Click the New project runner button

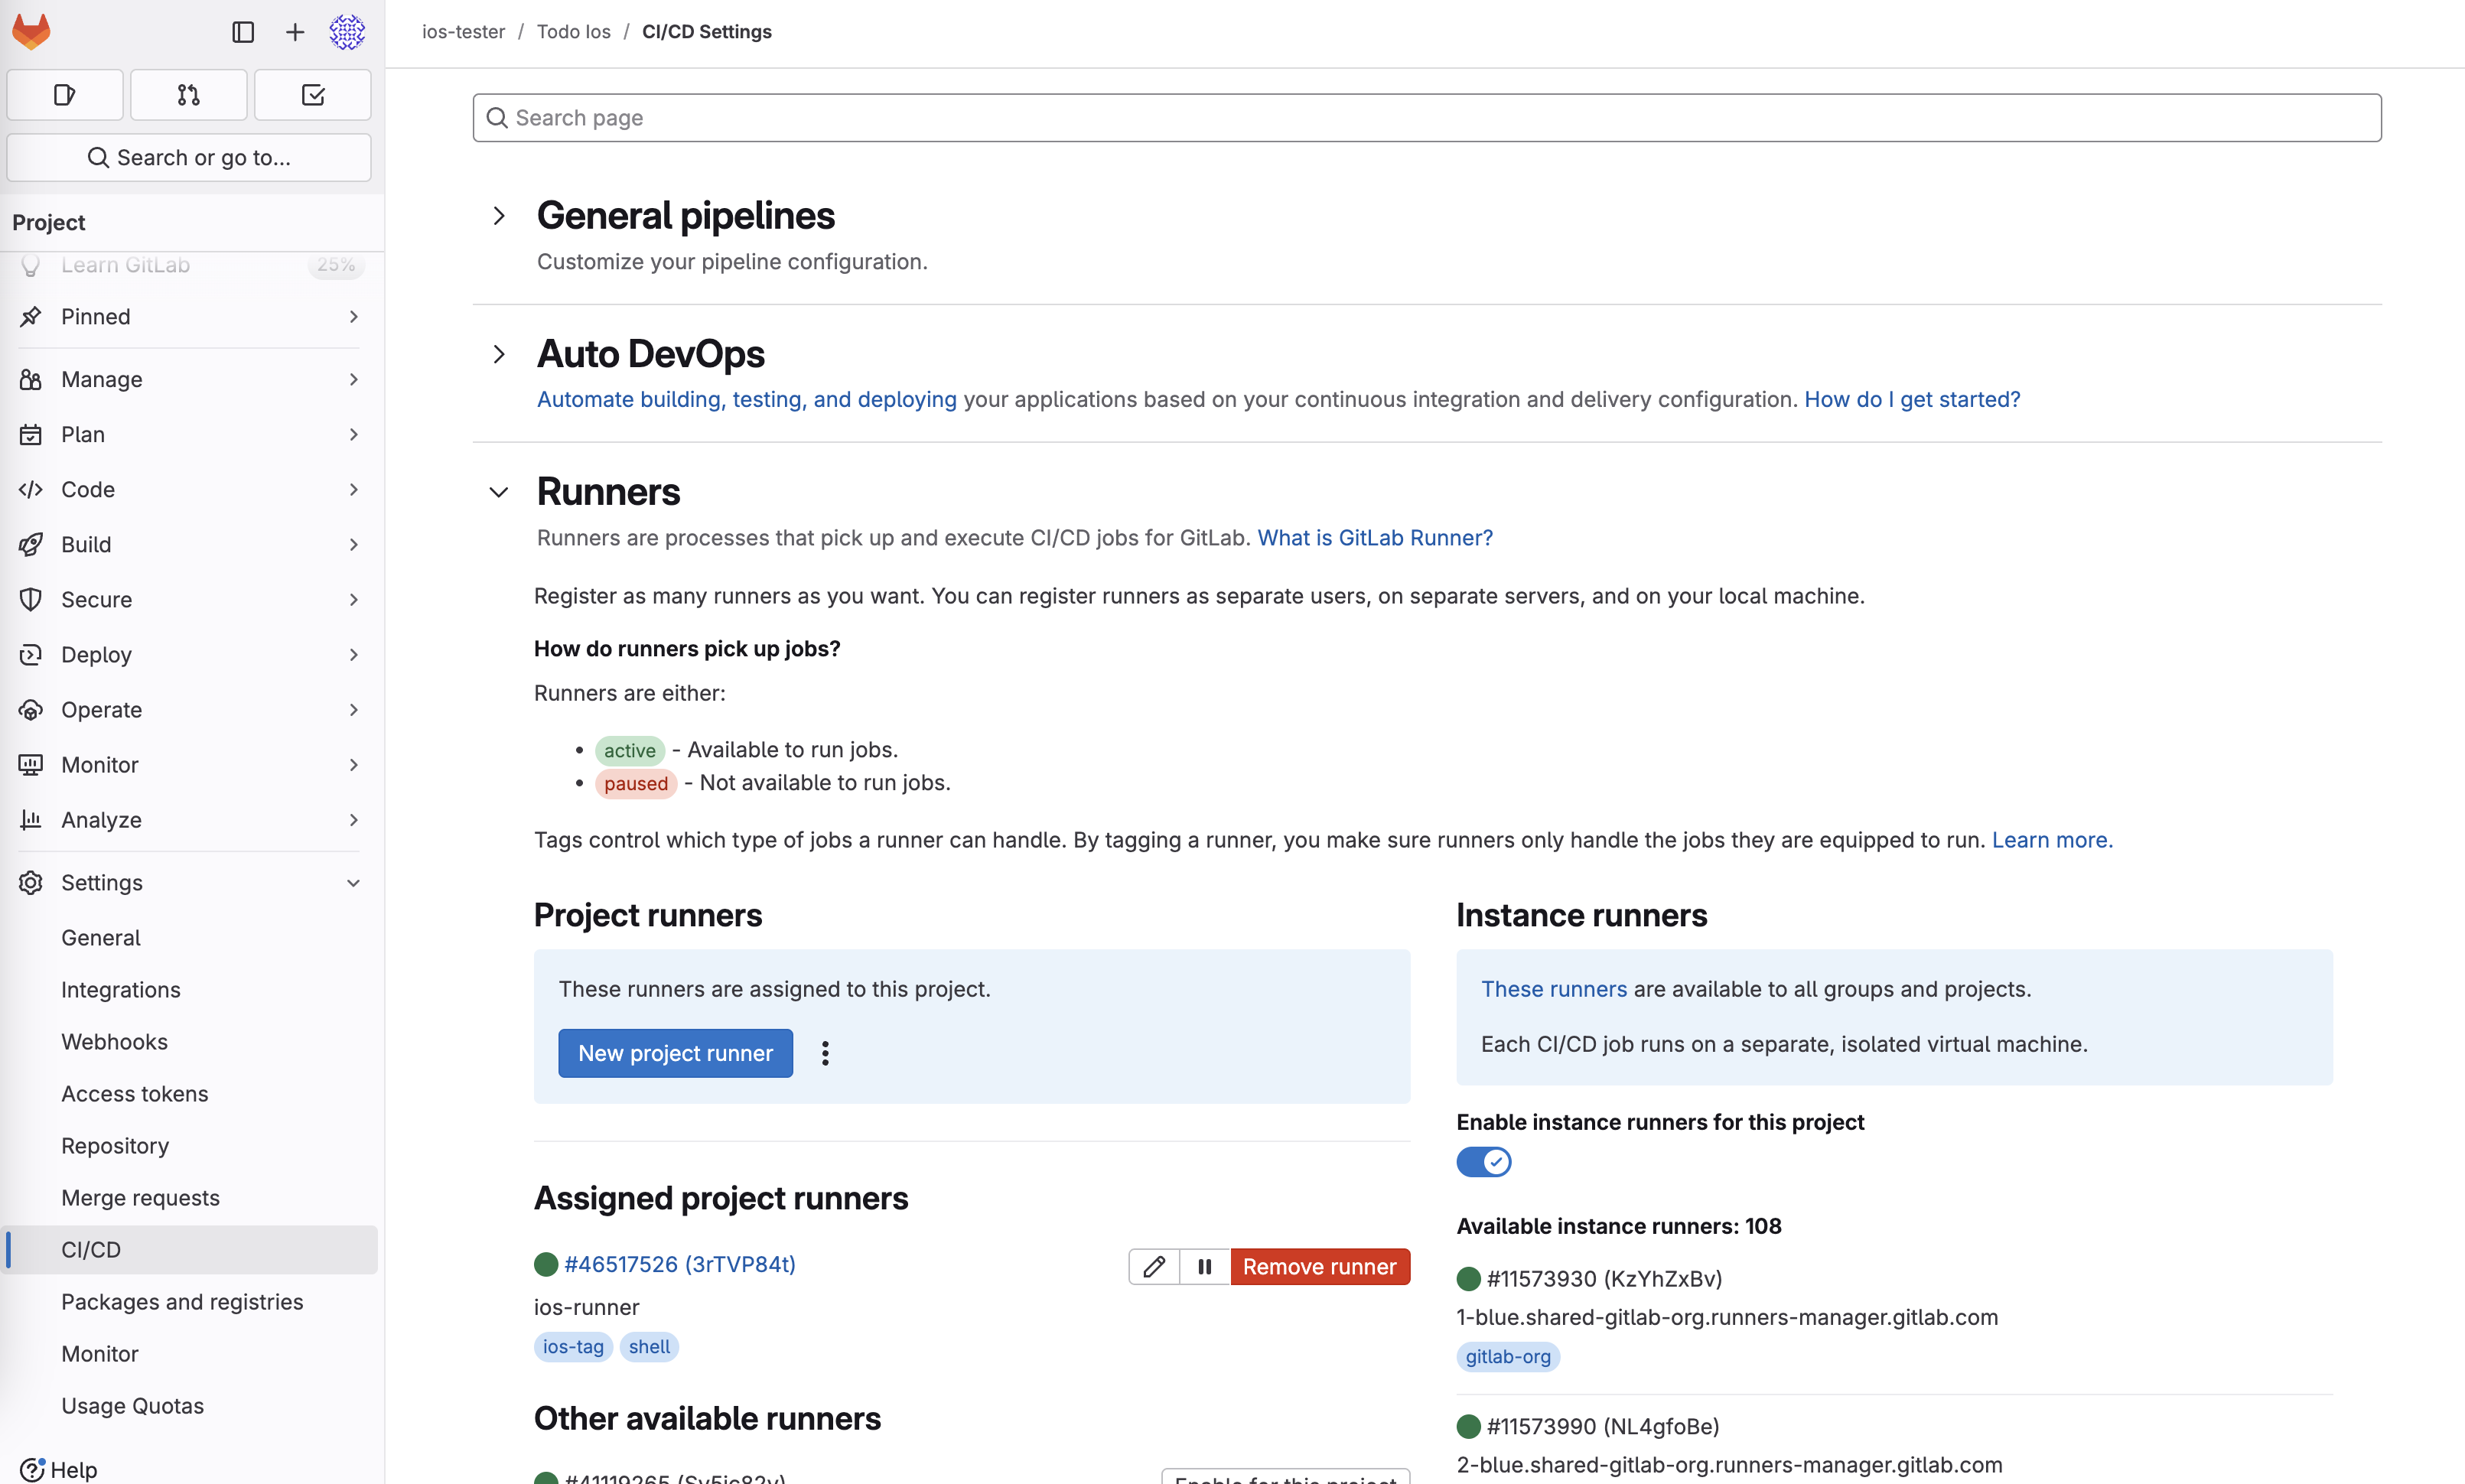point(675,1053)
